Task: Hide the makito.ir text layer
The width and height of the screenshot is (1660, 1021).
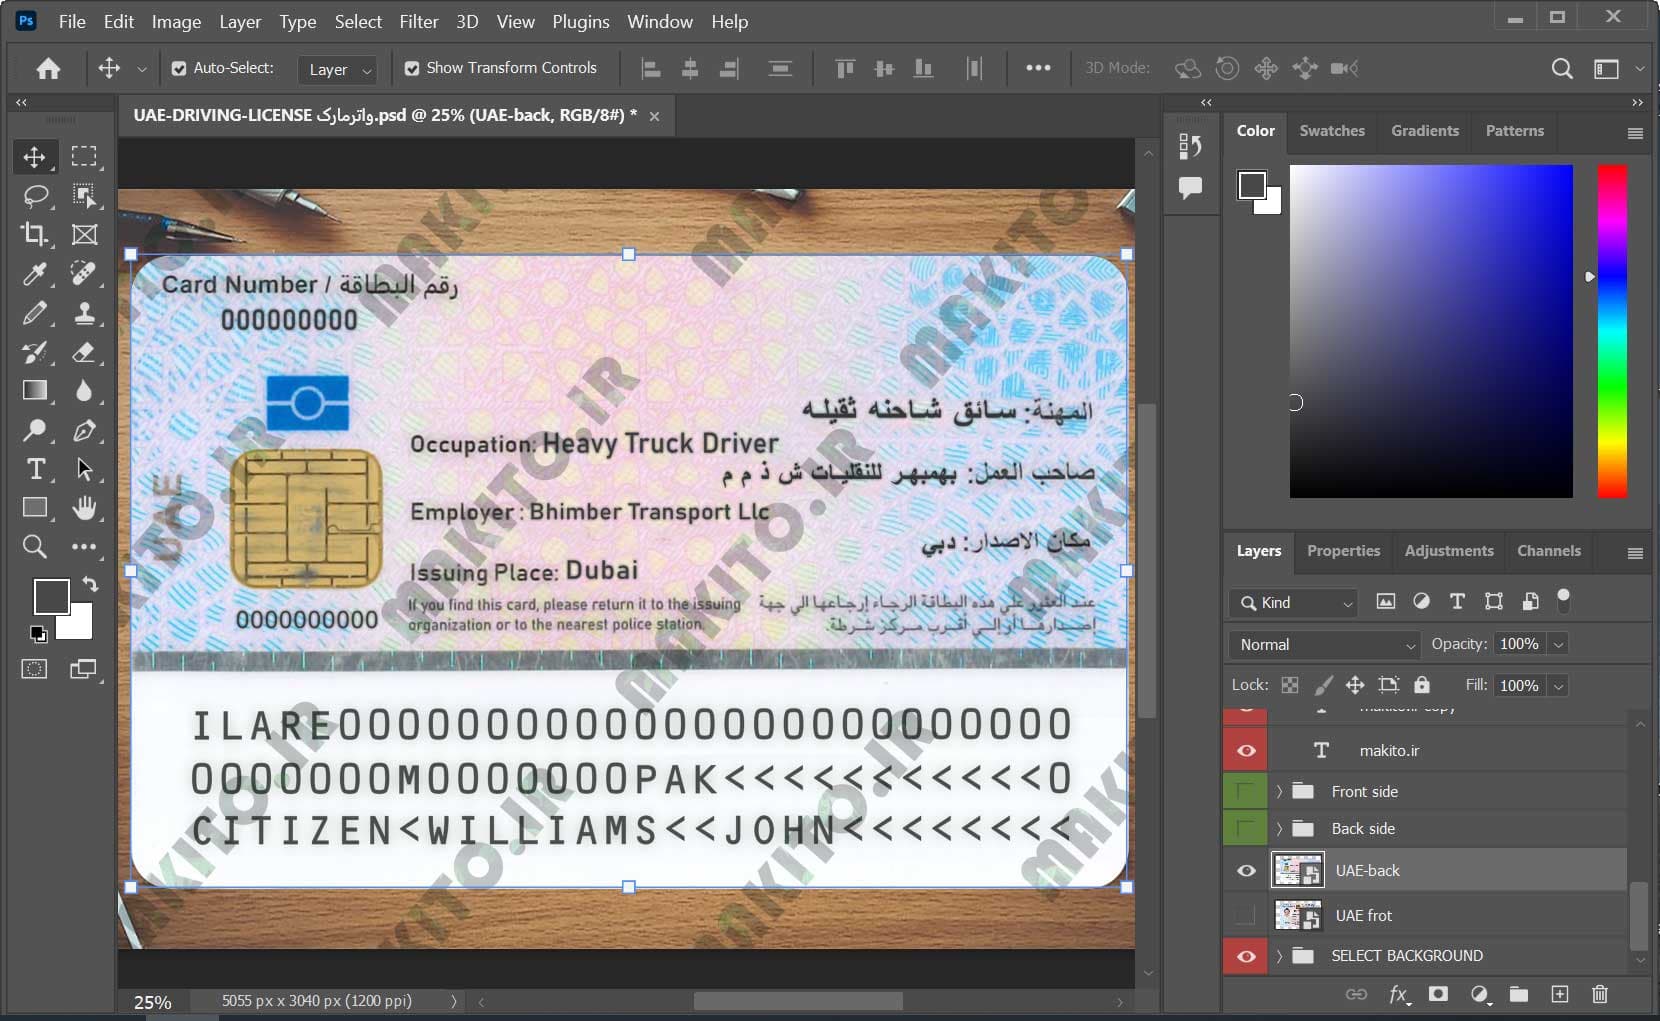Action: pyautogui.click(x=1246, y=750)
